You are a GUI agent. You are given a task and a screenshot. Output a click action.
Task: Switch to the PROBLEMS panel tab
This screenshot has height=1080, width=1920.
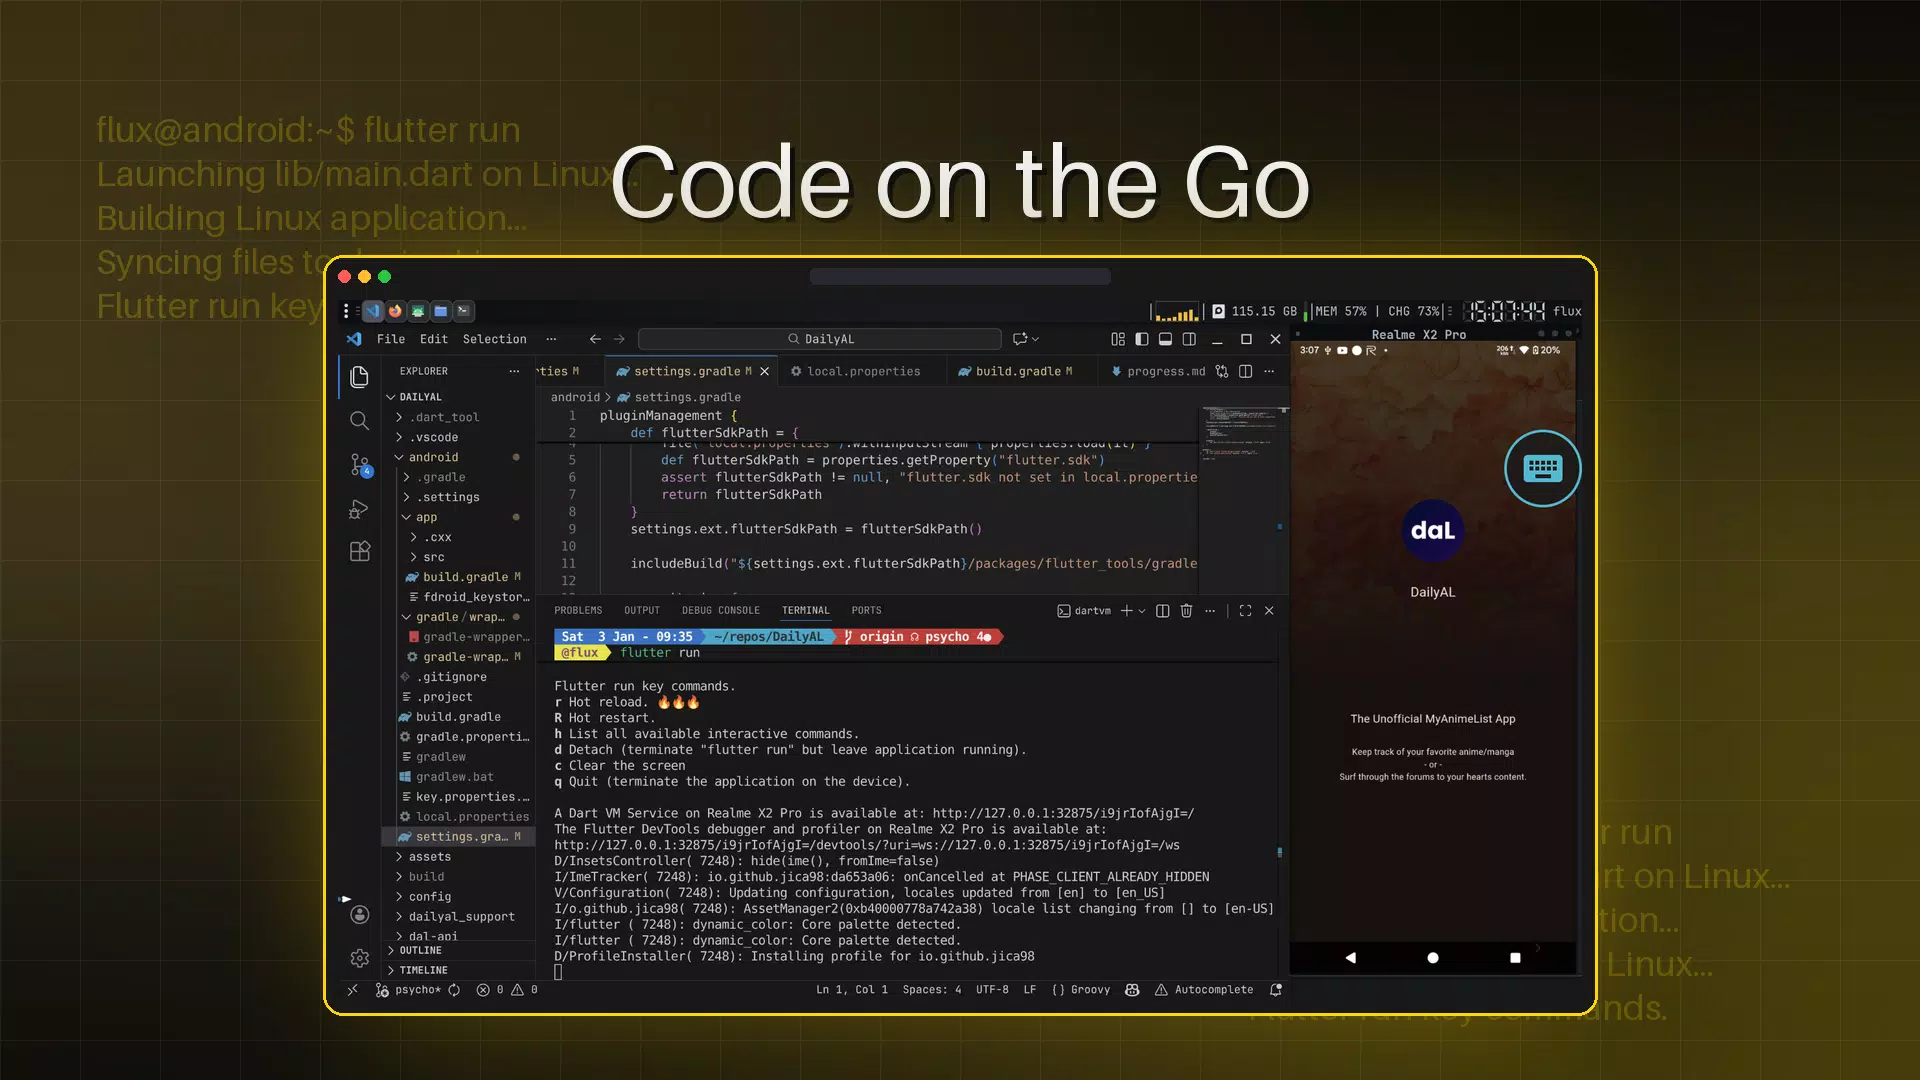tap(578, 610)
